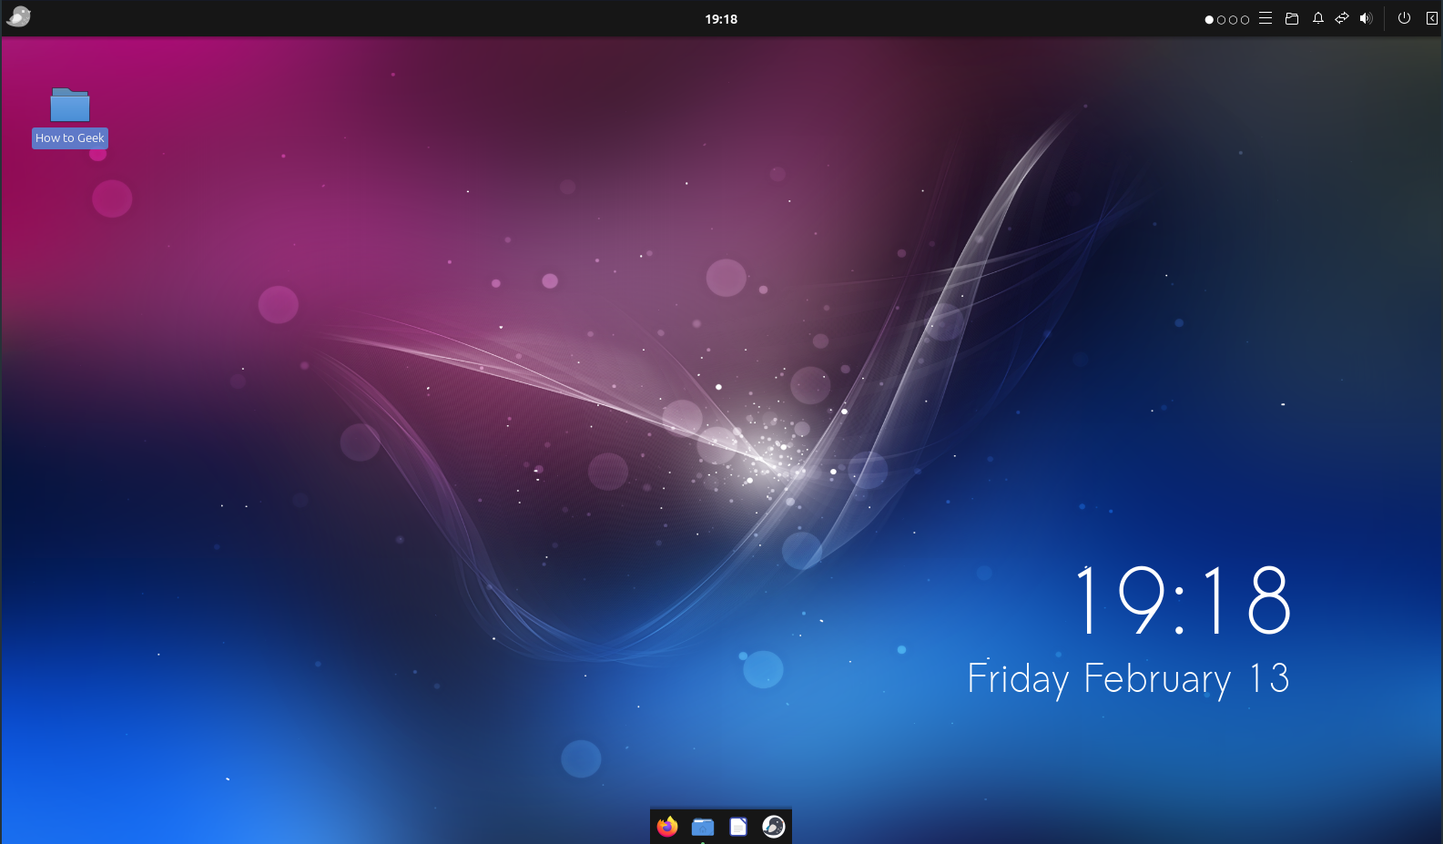Viewport: 1443px width, 844px height.
Task: Switch to the fourth workspace dot
Action: (1245, 19)
